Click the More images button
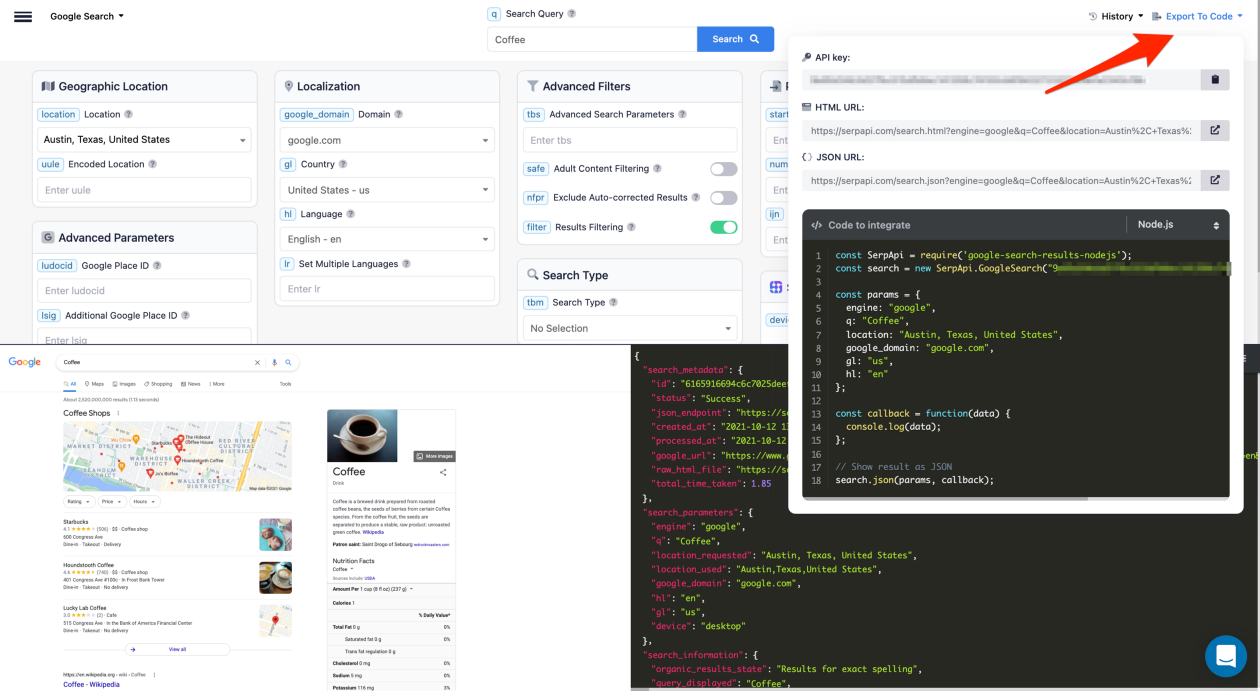The width and height of the screenshot is (1260, 691). [434, 456]
